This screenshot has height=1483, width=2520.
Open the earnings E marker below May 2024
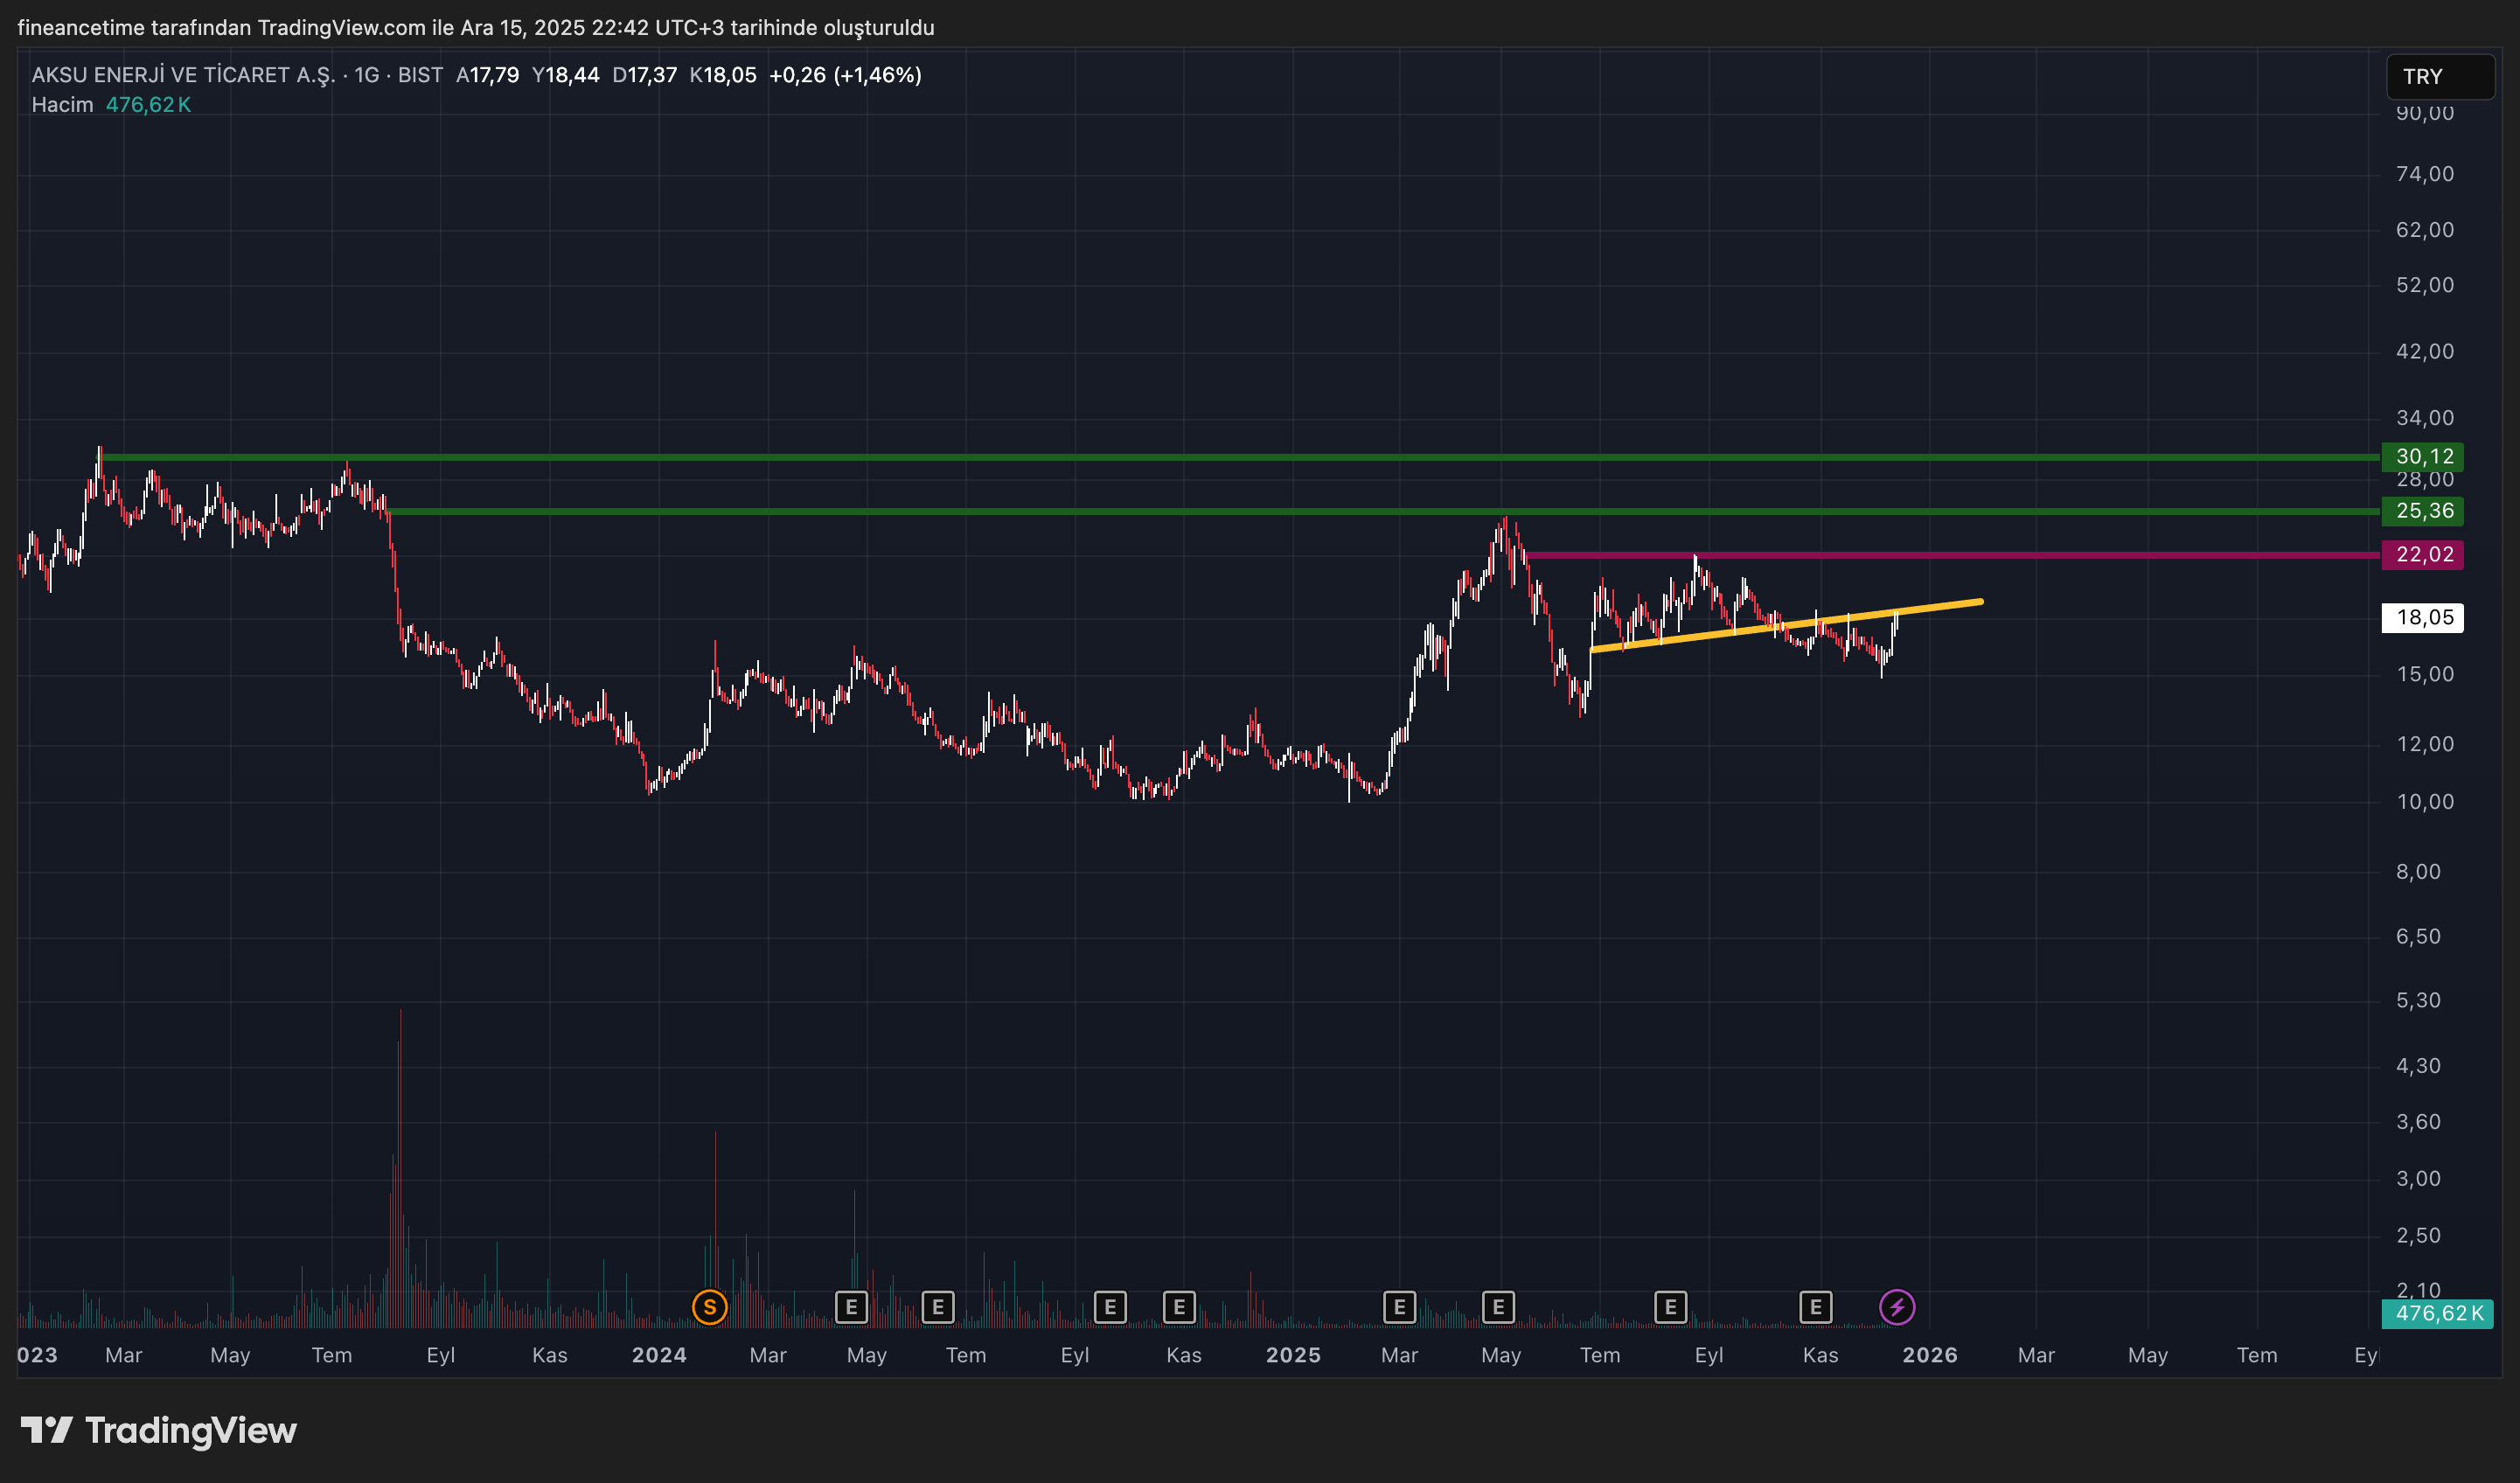pyautogui.click(x=851, y=1307)
